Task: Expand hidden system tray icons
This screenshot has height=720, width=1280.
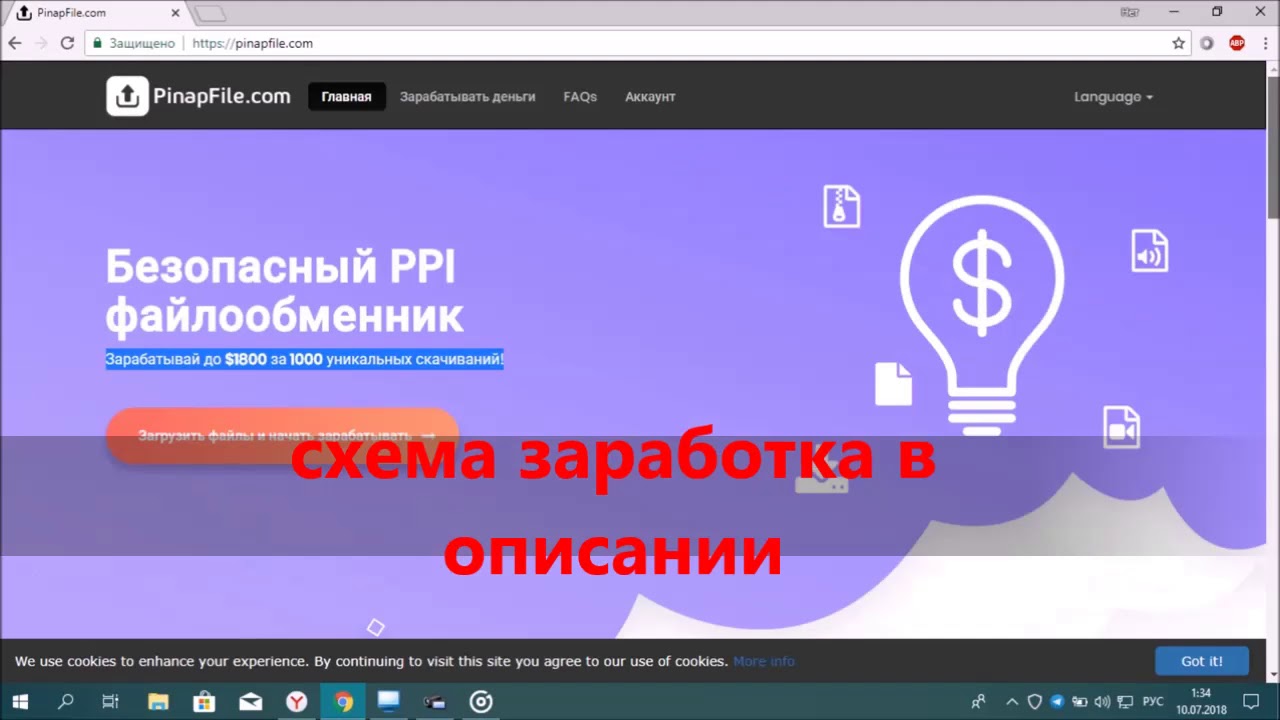Action: click(x=1011, y=701)
